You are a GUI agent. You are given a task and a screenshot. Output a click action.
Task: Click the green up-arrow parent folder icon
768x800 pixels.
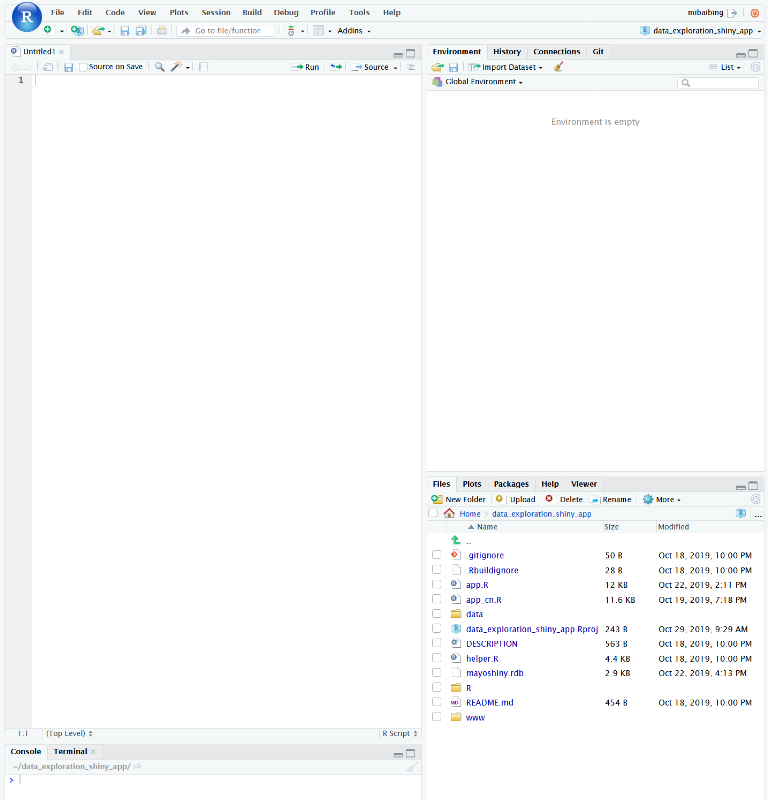(455, 540)
